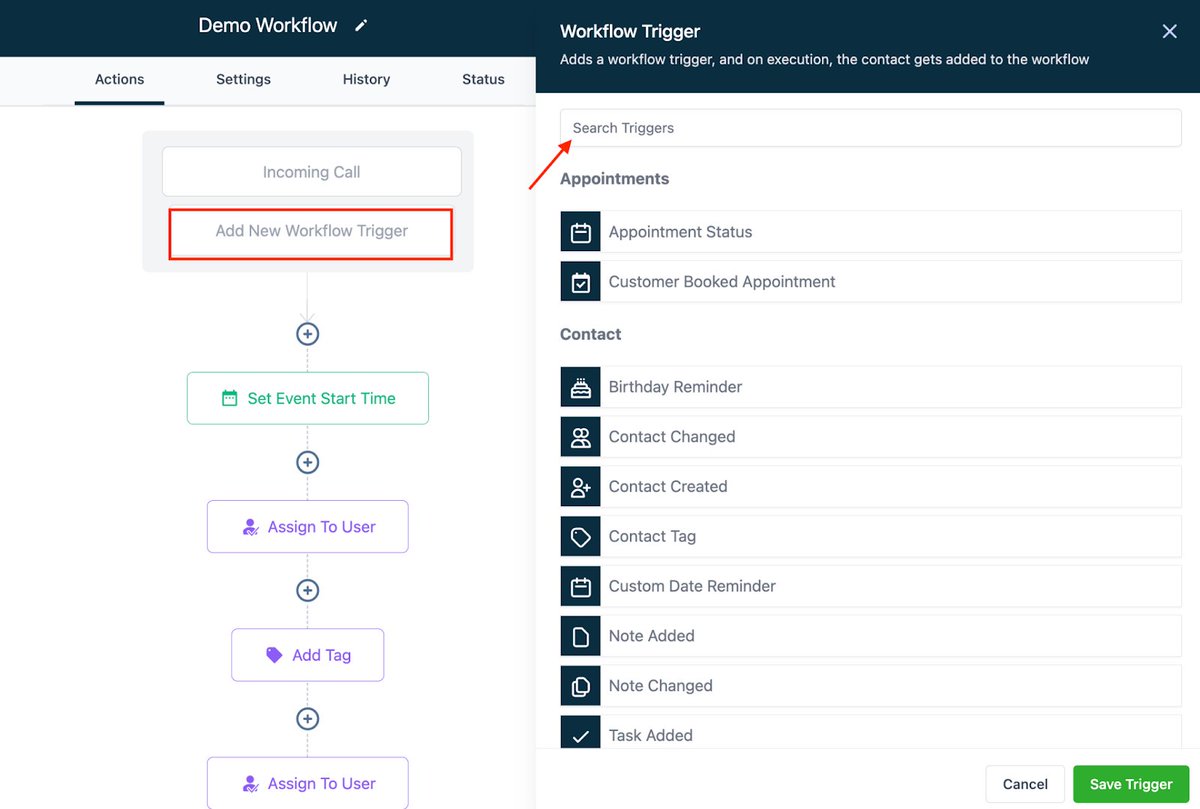Click user icon in first Assign To User

point(250,527)
